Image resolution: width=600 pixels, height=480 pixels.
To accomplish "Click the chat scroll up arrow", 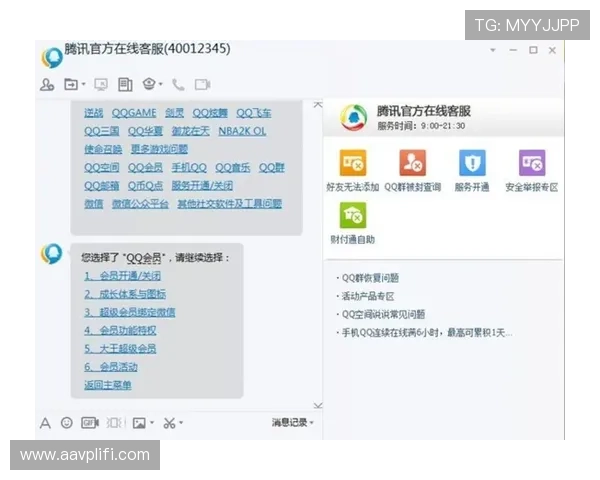I will pyautogui.click(x=318, y=104).
